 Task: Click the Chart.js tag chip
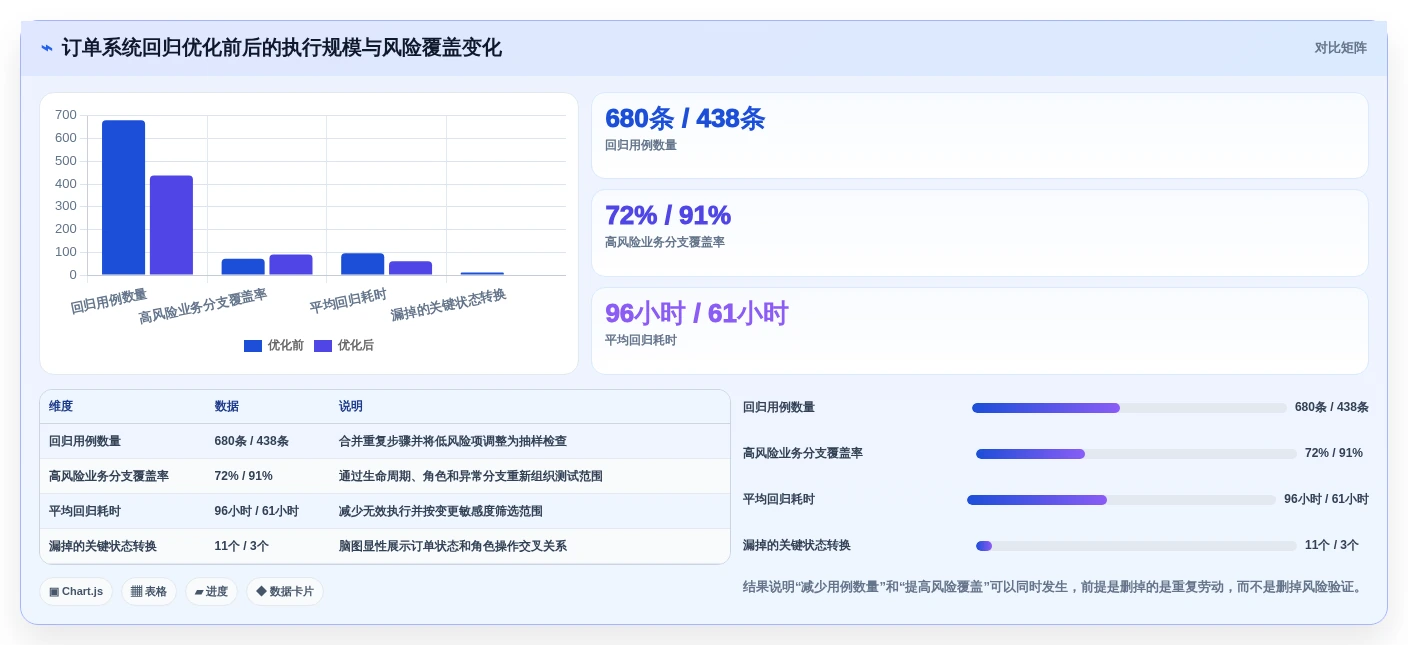76,591
